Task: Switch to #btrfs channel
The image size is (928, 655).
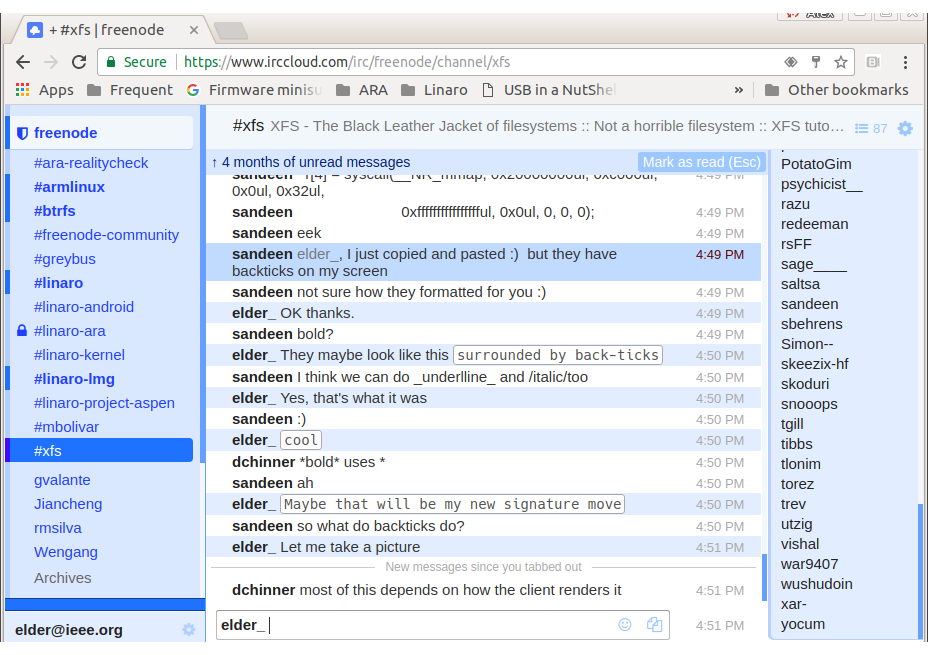Action: (54, 211)
